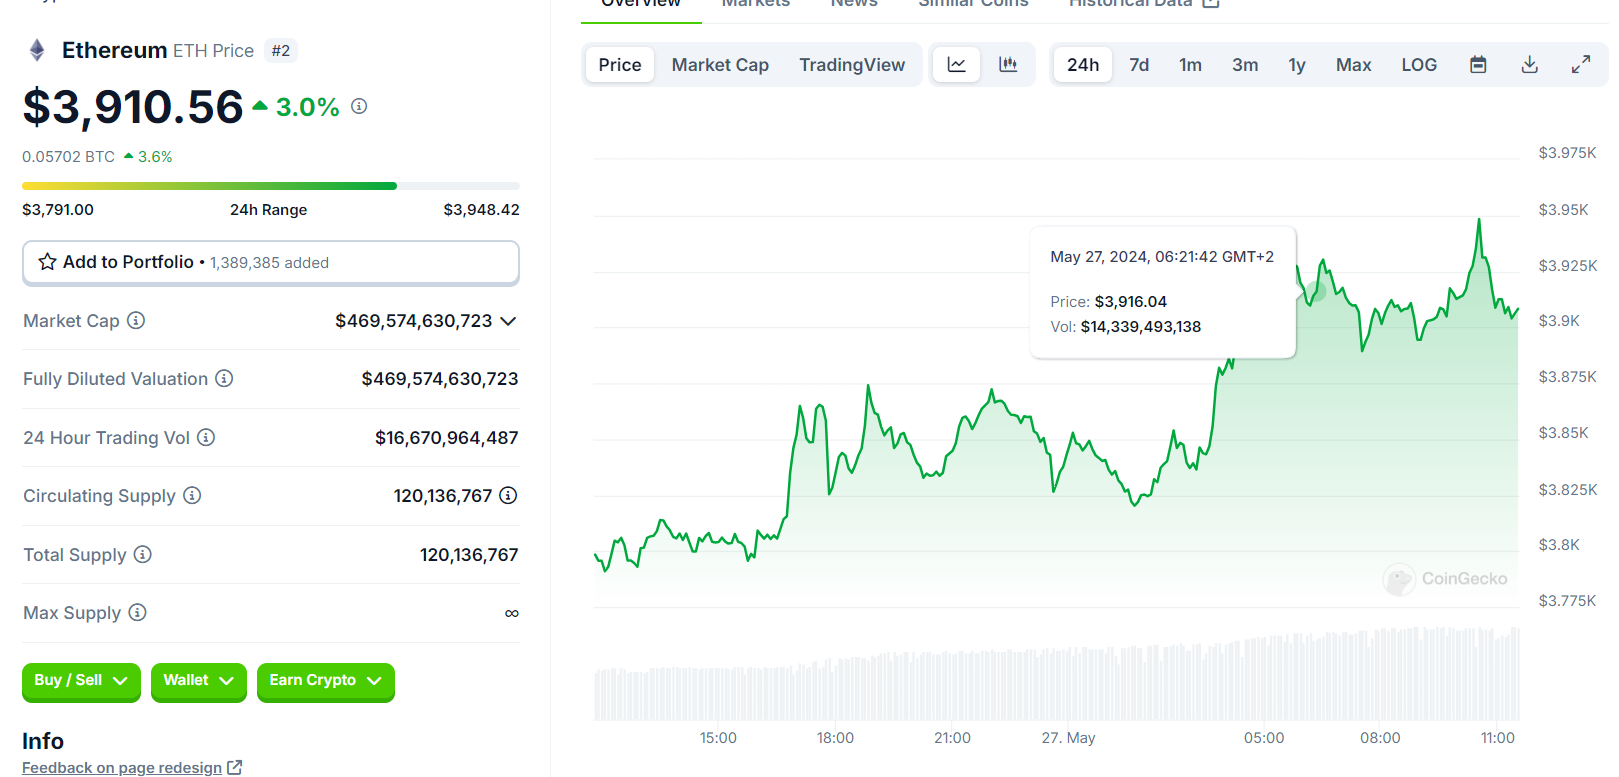Click the $16,670,964,487 trading volume value
Viewport: 1619px width, 777px height.
[x=447, y=438]
